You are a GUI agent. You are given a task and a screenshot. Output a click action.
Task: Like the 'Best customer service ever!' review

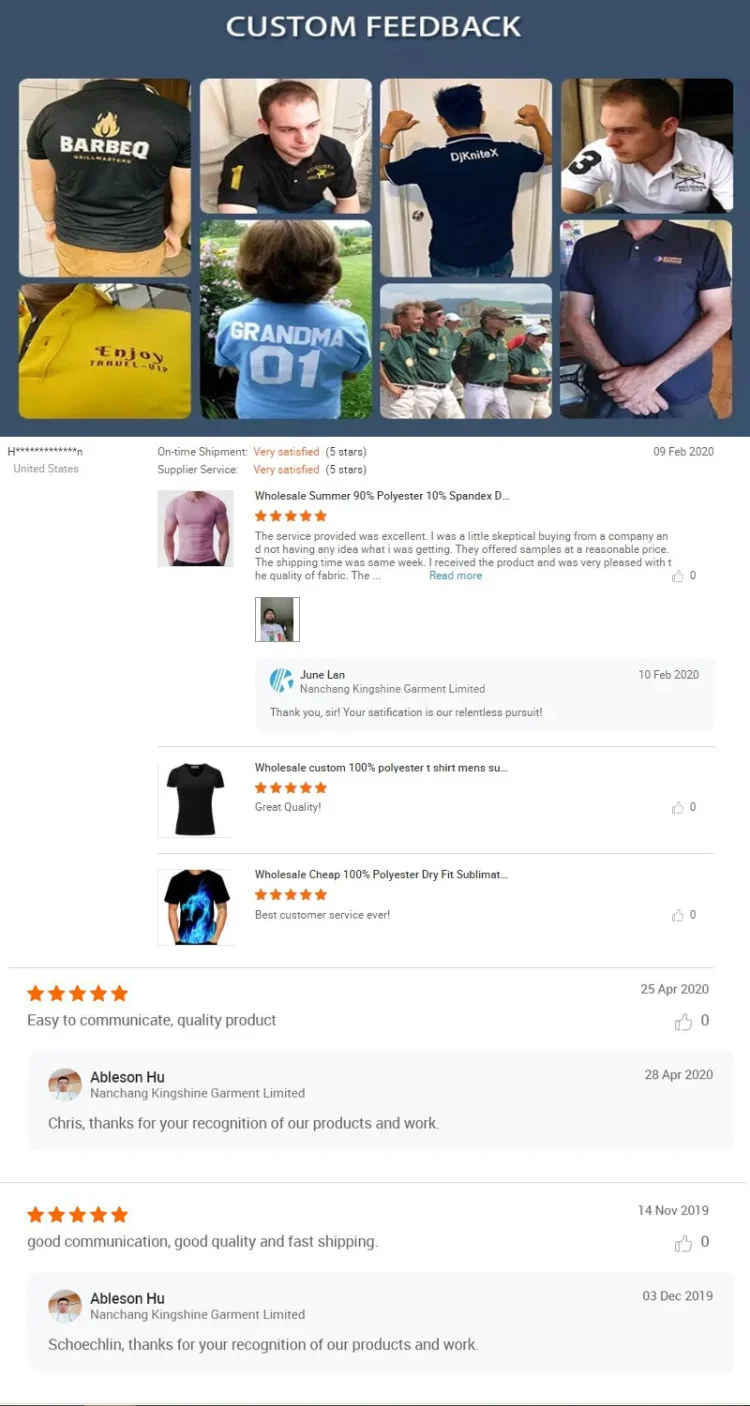(678, 915)
